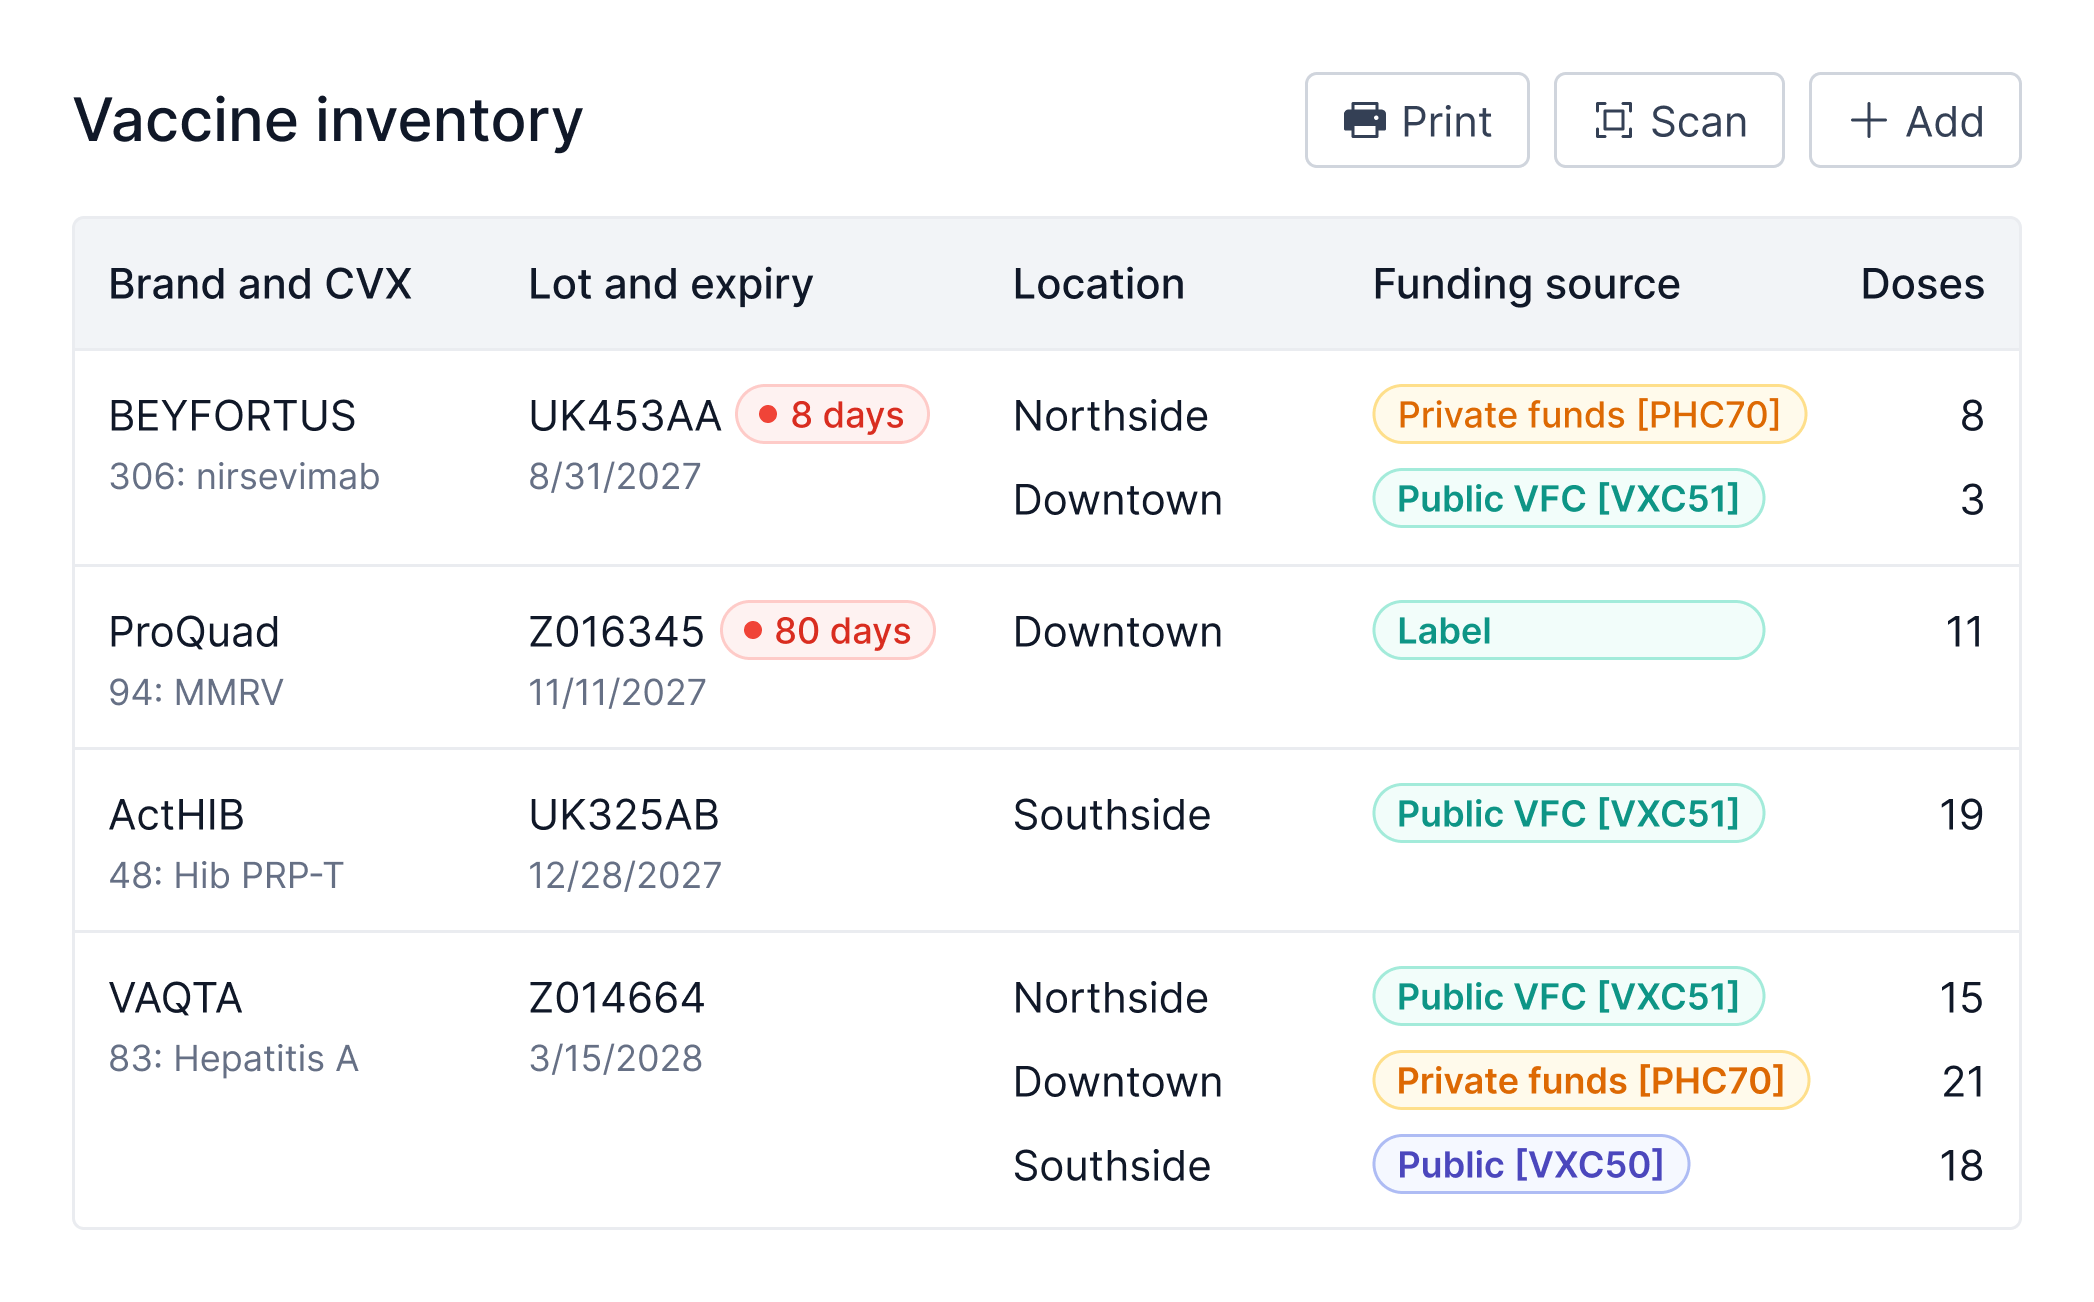This screenshot has width=2094, height=1302.
Task: Select lot number Z016345
Action: coord(617,632)
